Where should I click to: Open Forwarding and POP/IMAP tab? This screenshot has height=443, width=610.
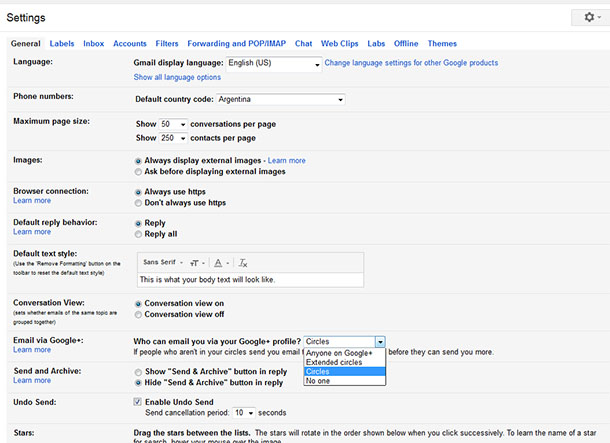(x=237, y=44)
